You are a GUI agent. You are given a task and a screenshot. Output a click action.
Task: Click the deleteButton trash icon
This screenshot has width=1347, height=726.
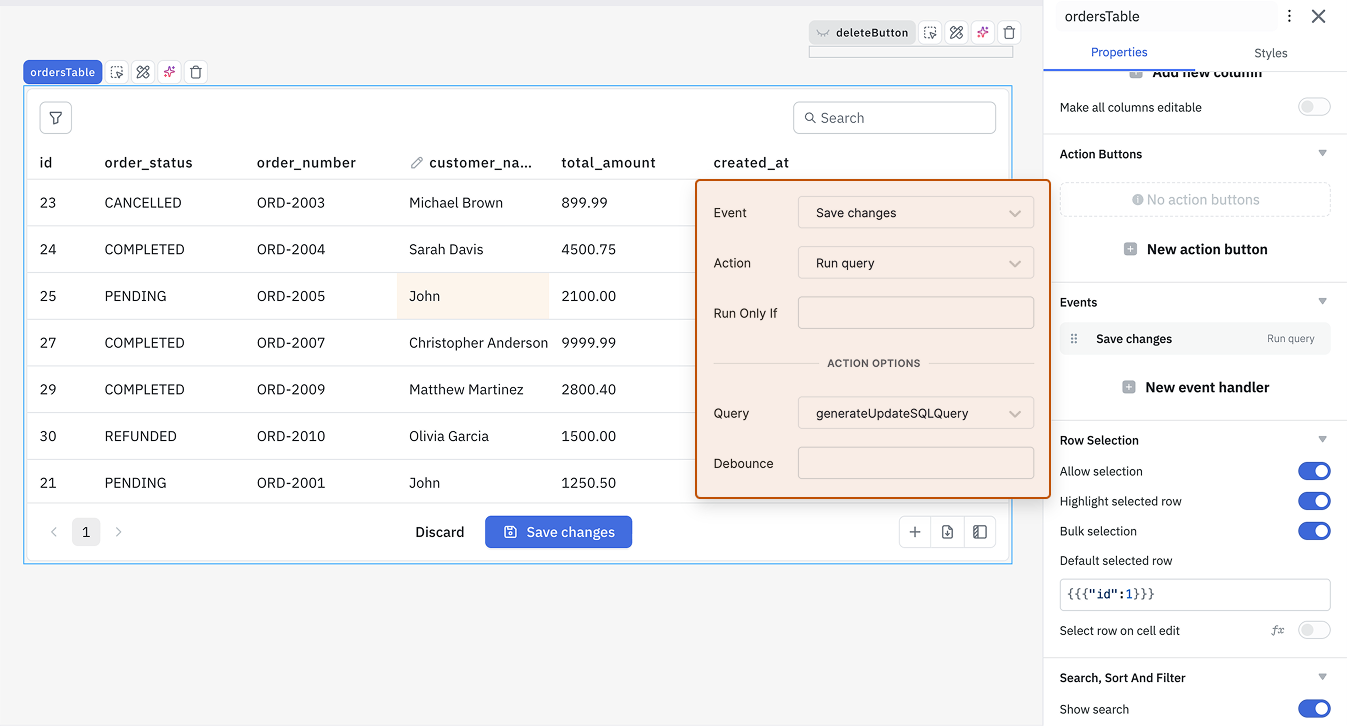click(x=1009, y=33)
